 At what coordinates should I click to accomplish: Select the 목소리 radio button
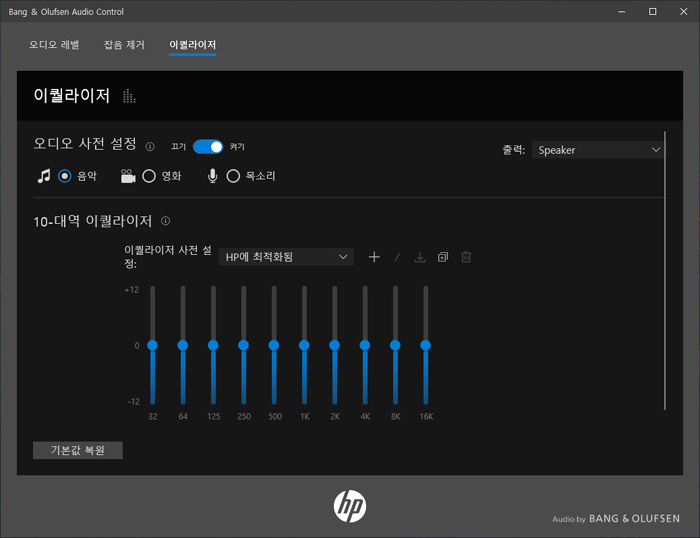[x=233, y=176]
